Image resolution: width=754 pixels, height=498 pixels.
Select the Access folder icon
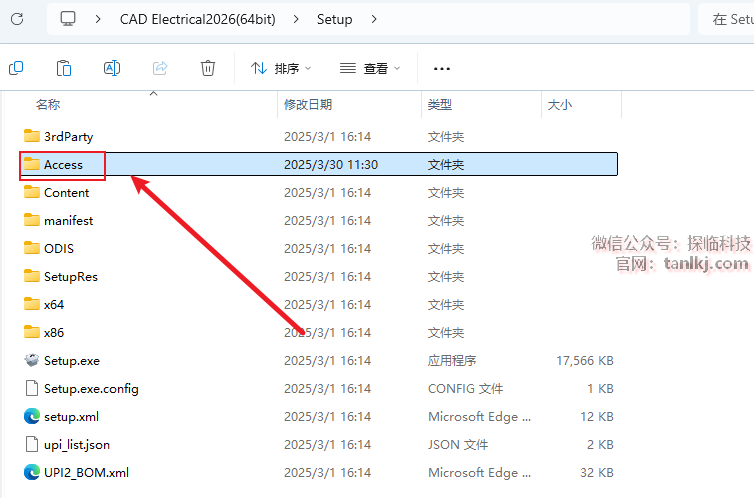(32, 164)
